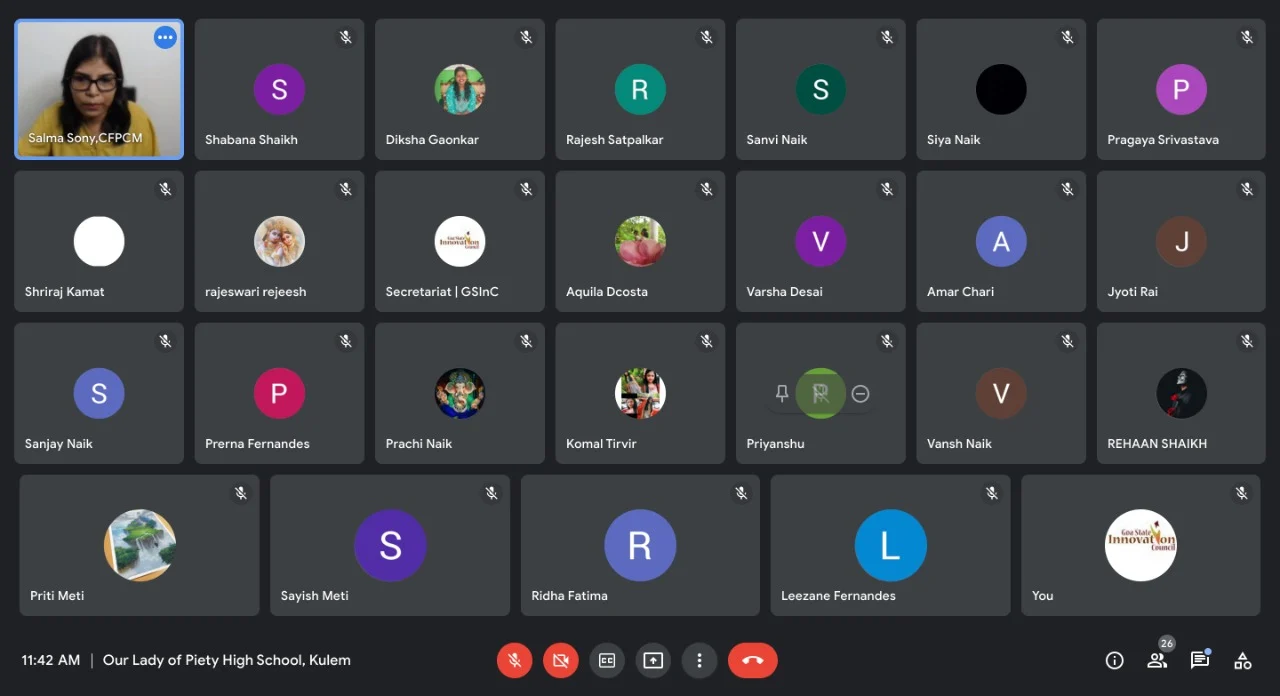Viewport: 1280px width, 696px height.
Task: Click the present screen button
Action: [653, 660]
